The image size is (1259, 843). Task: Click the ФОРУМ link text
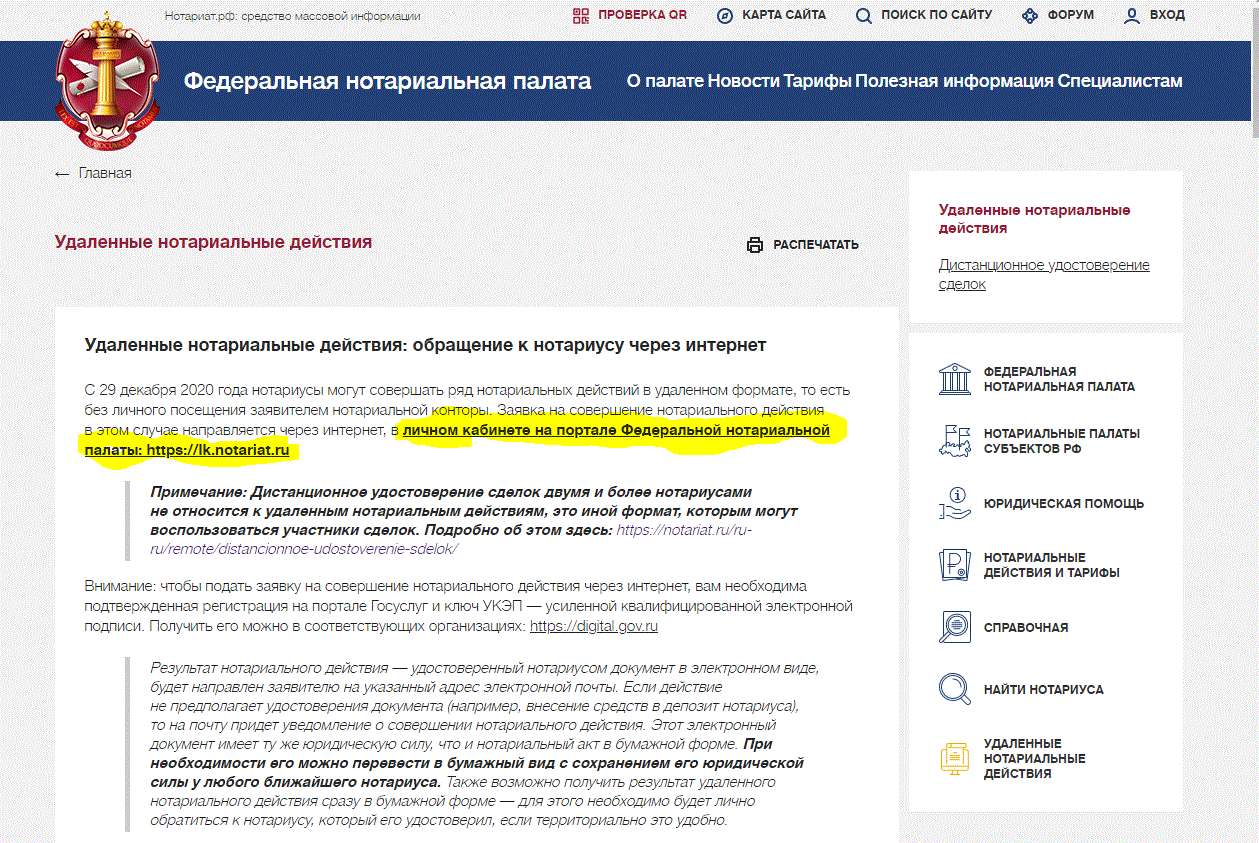coord(1071,15)
